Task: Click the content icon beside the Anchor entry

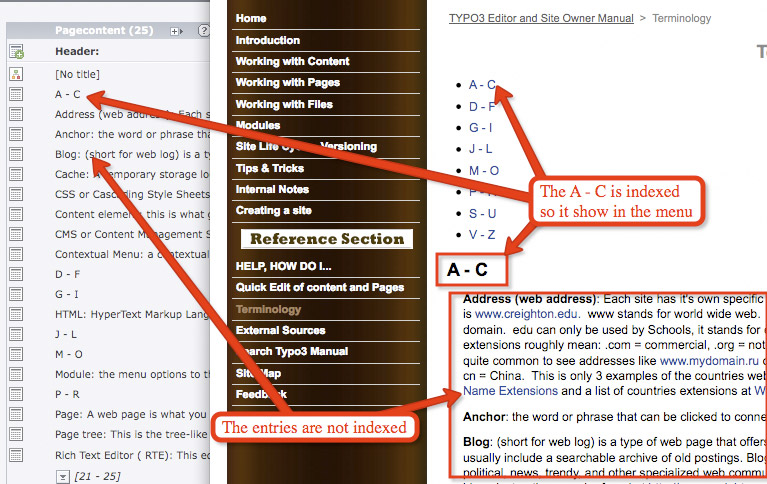Action: click(16, 134)
